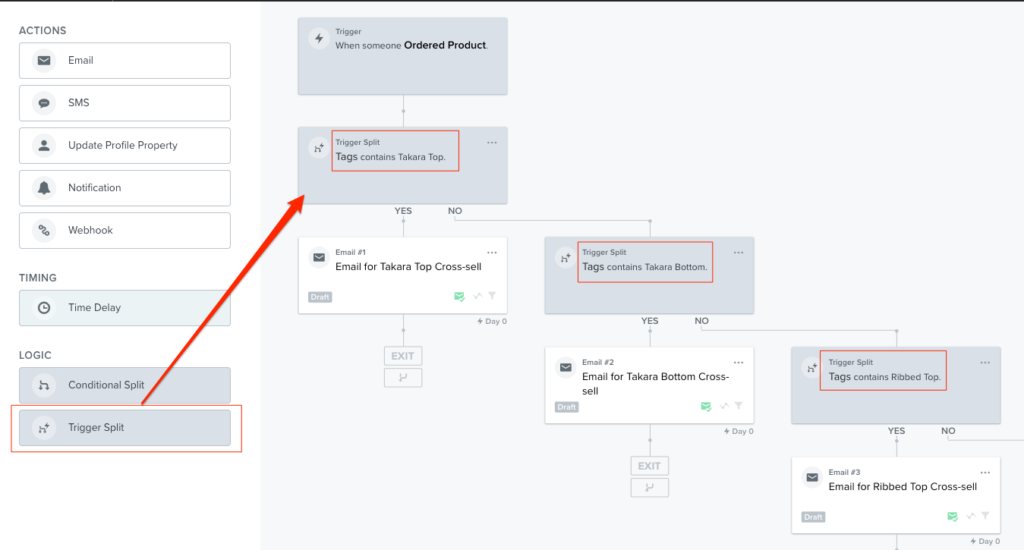The width and height of the screenshot is (1024, 550).
Task: Toggle green smart sending icon on Email #3
Action: [953, 517]
